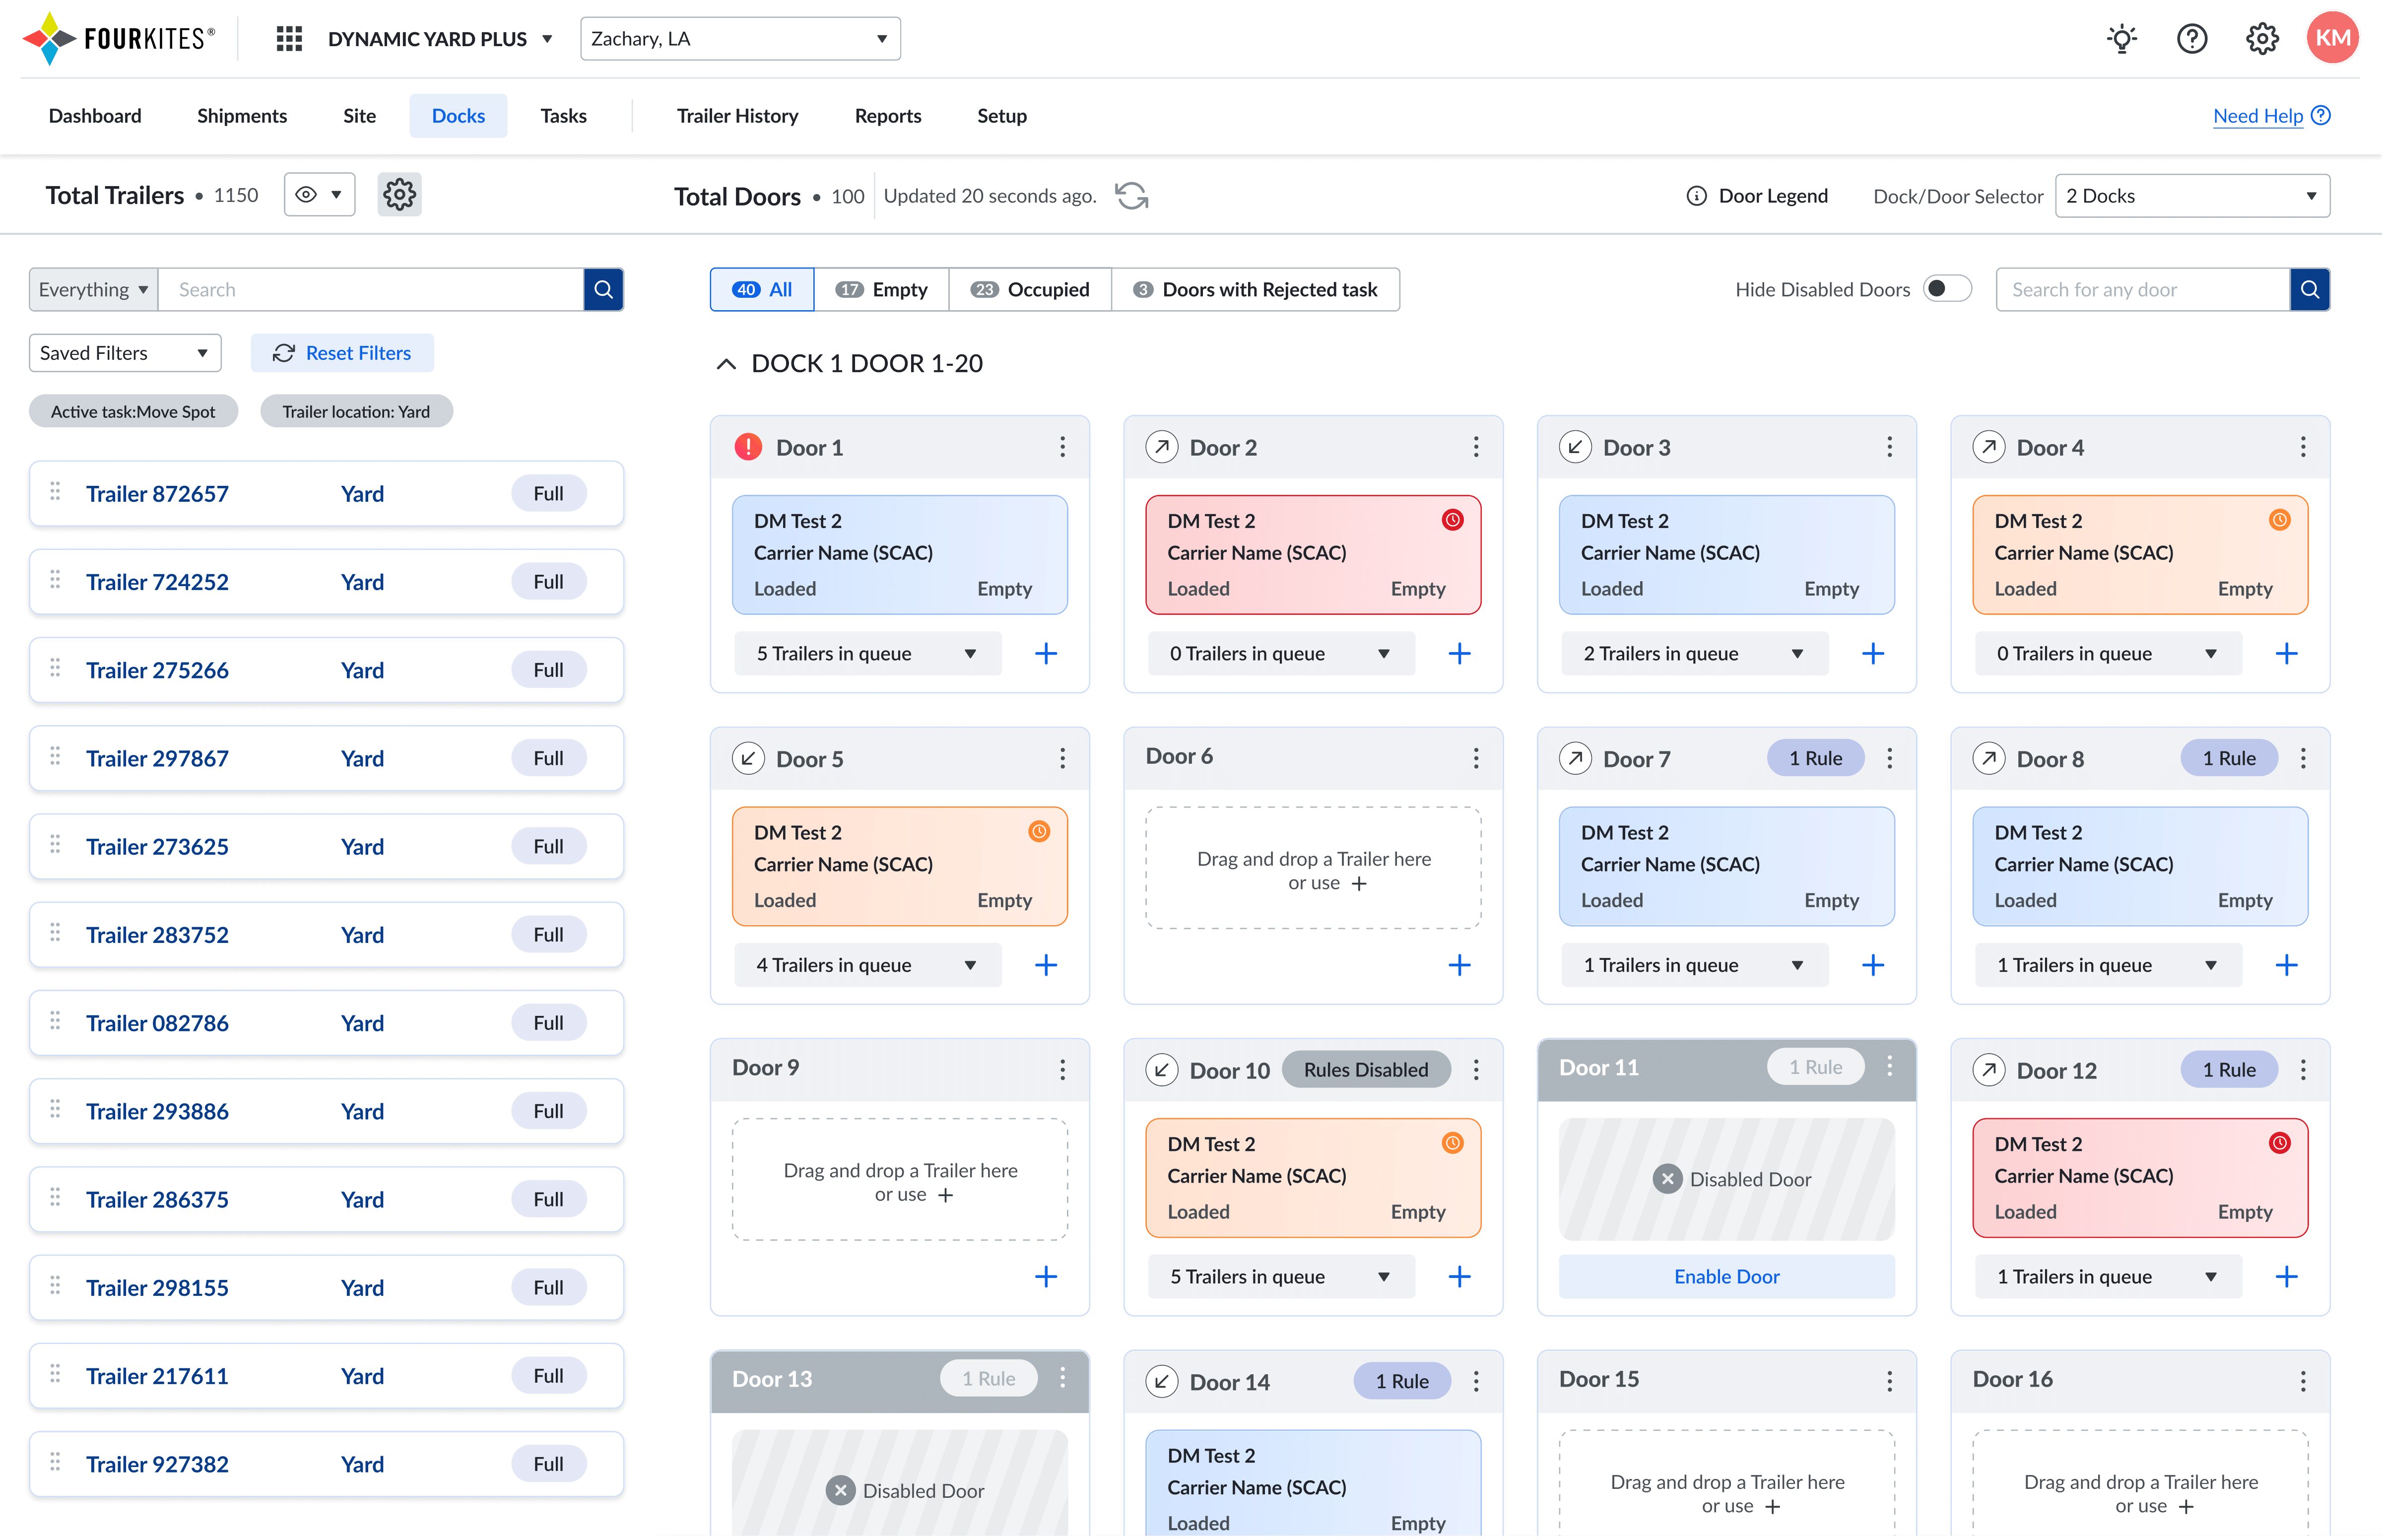Click the trailer Search input field
Screen dimensions: 2382x1540
pos(370,289)
